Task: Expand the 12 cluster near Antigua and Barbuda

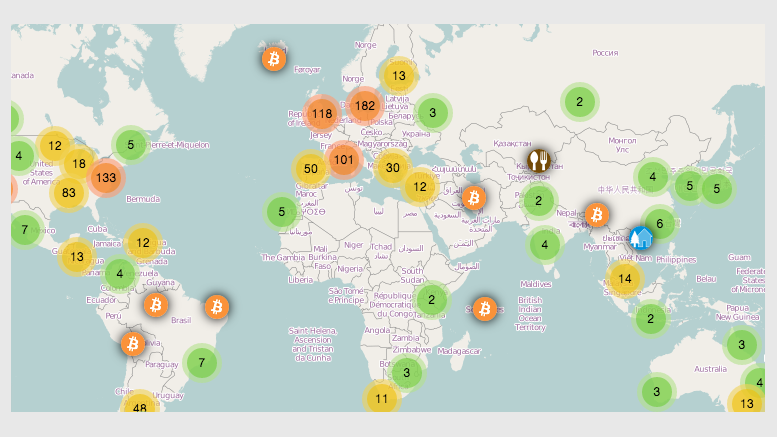Action: pyautogui.click(x=143, y=243)
